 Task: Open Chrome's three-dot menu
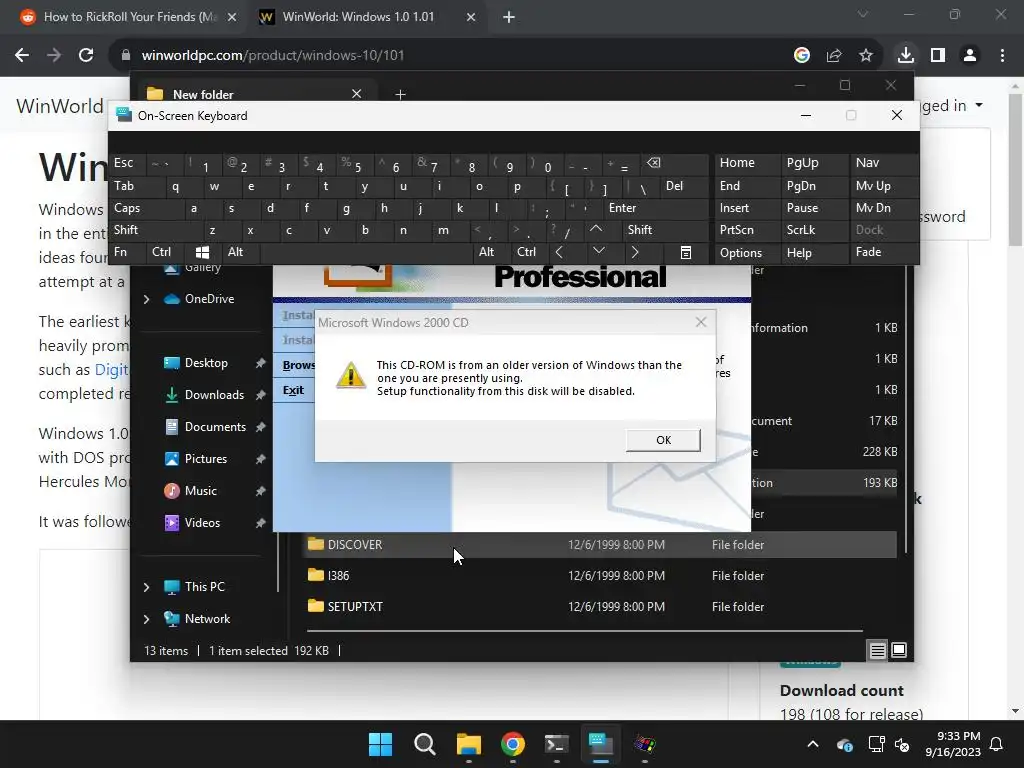click(1002, 56)
